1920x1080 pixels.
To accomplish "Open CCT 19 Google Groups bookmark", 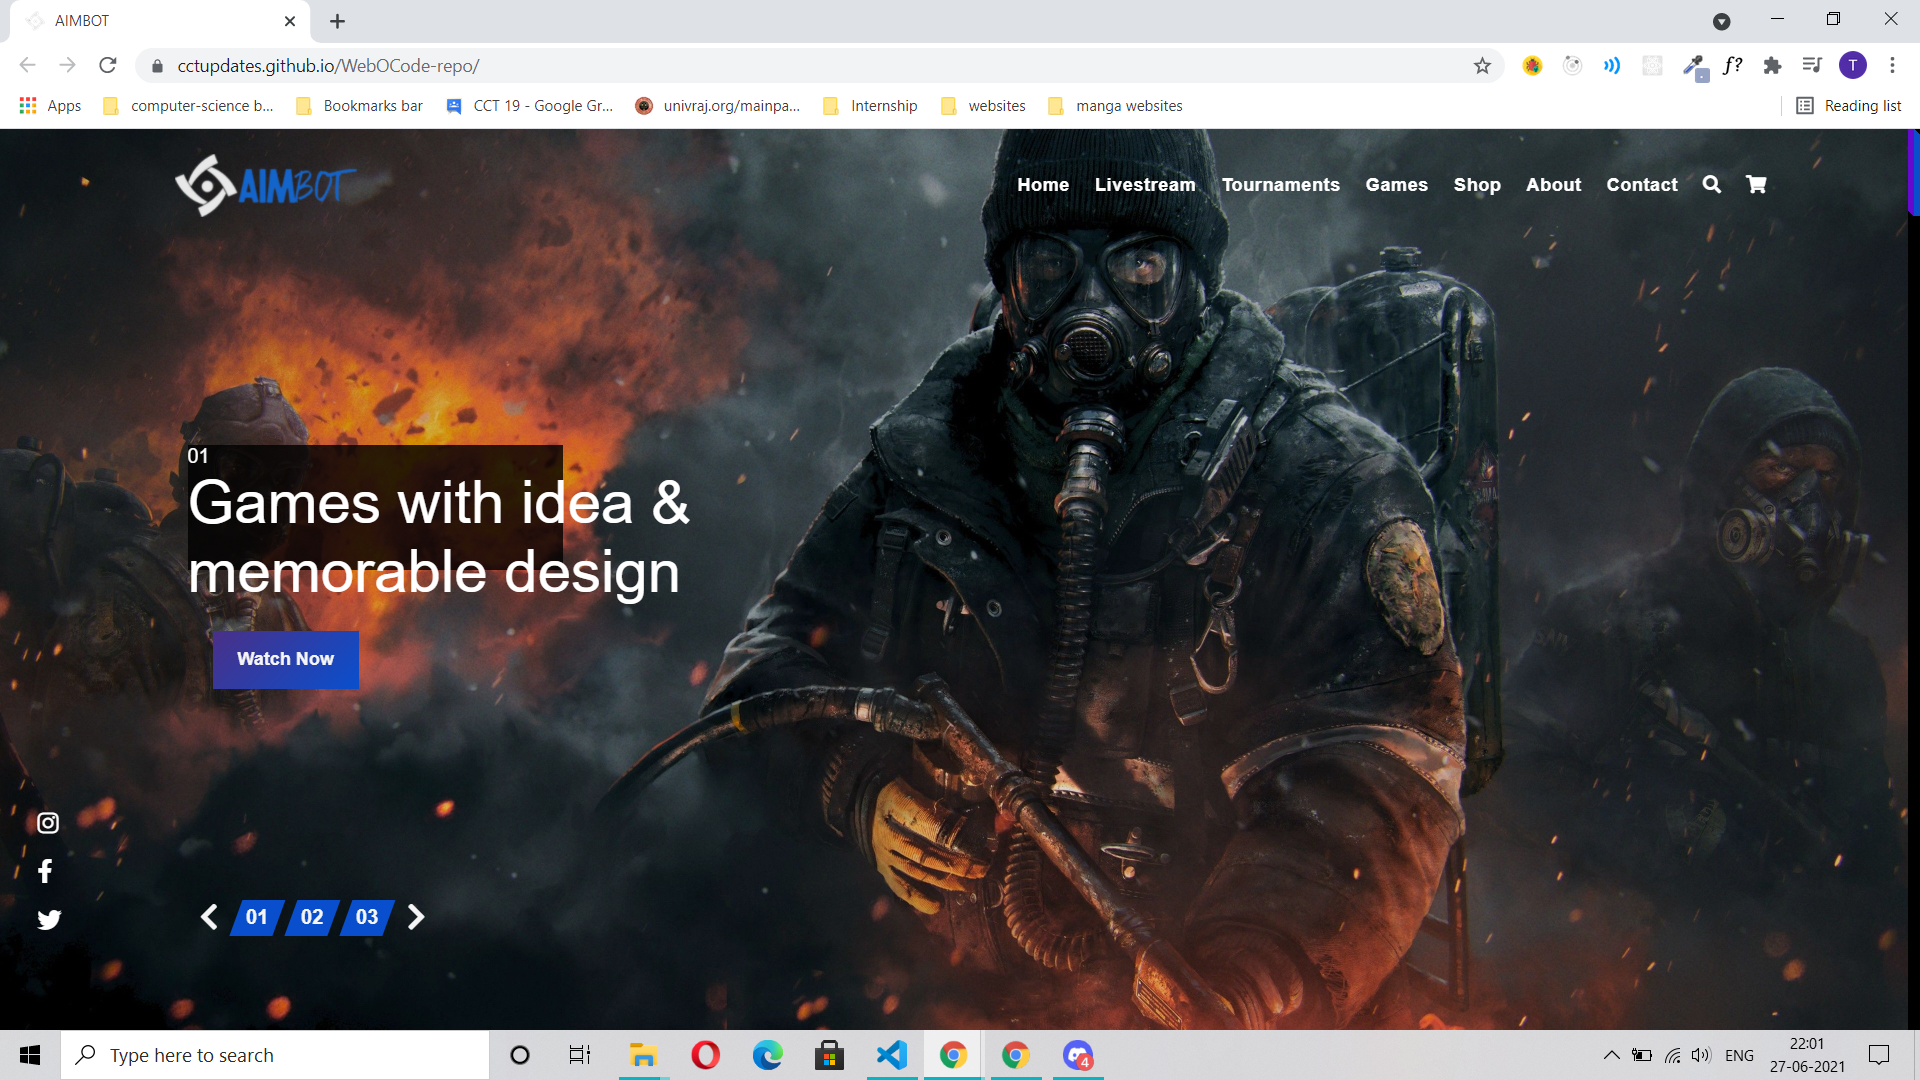I will tap(530, 106).
